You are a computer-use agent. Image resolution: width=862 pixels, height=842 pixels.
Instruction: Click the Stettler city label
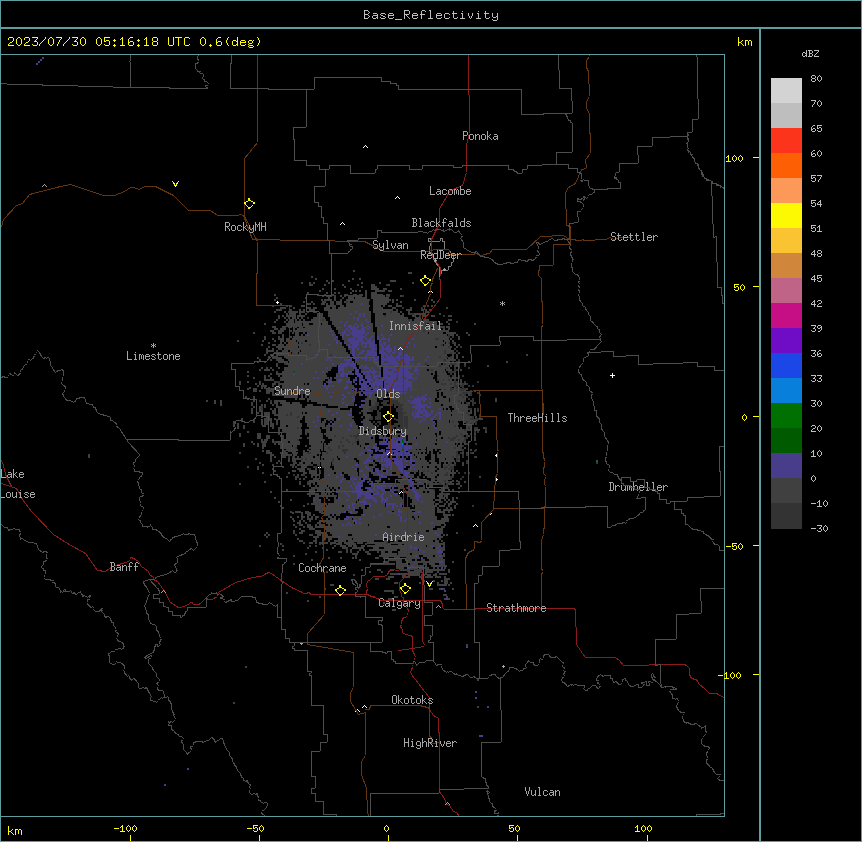[x=634, y=237]
